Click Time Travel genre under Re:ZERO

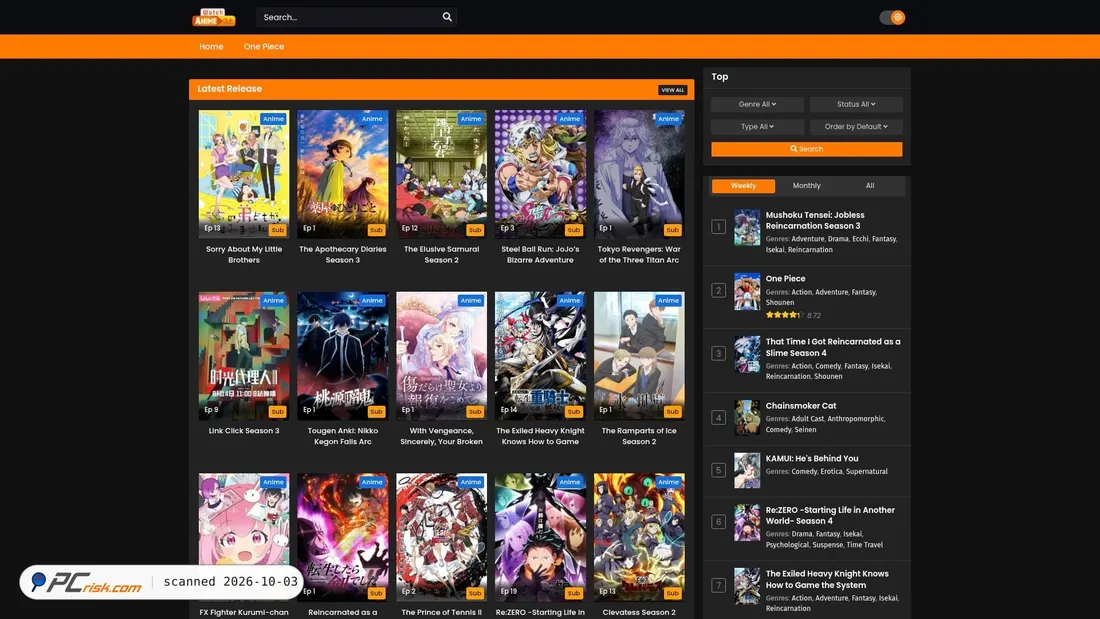point(864,545)
